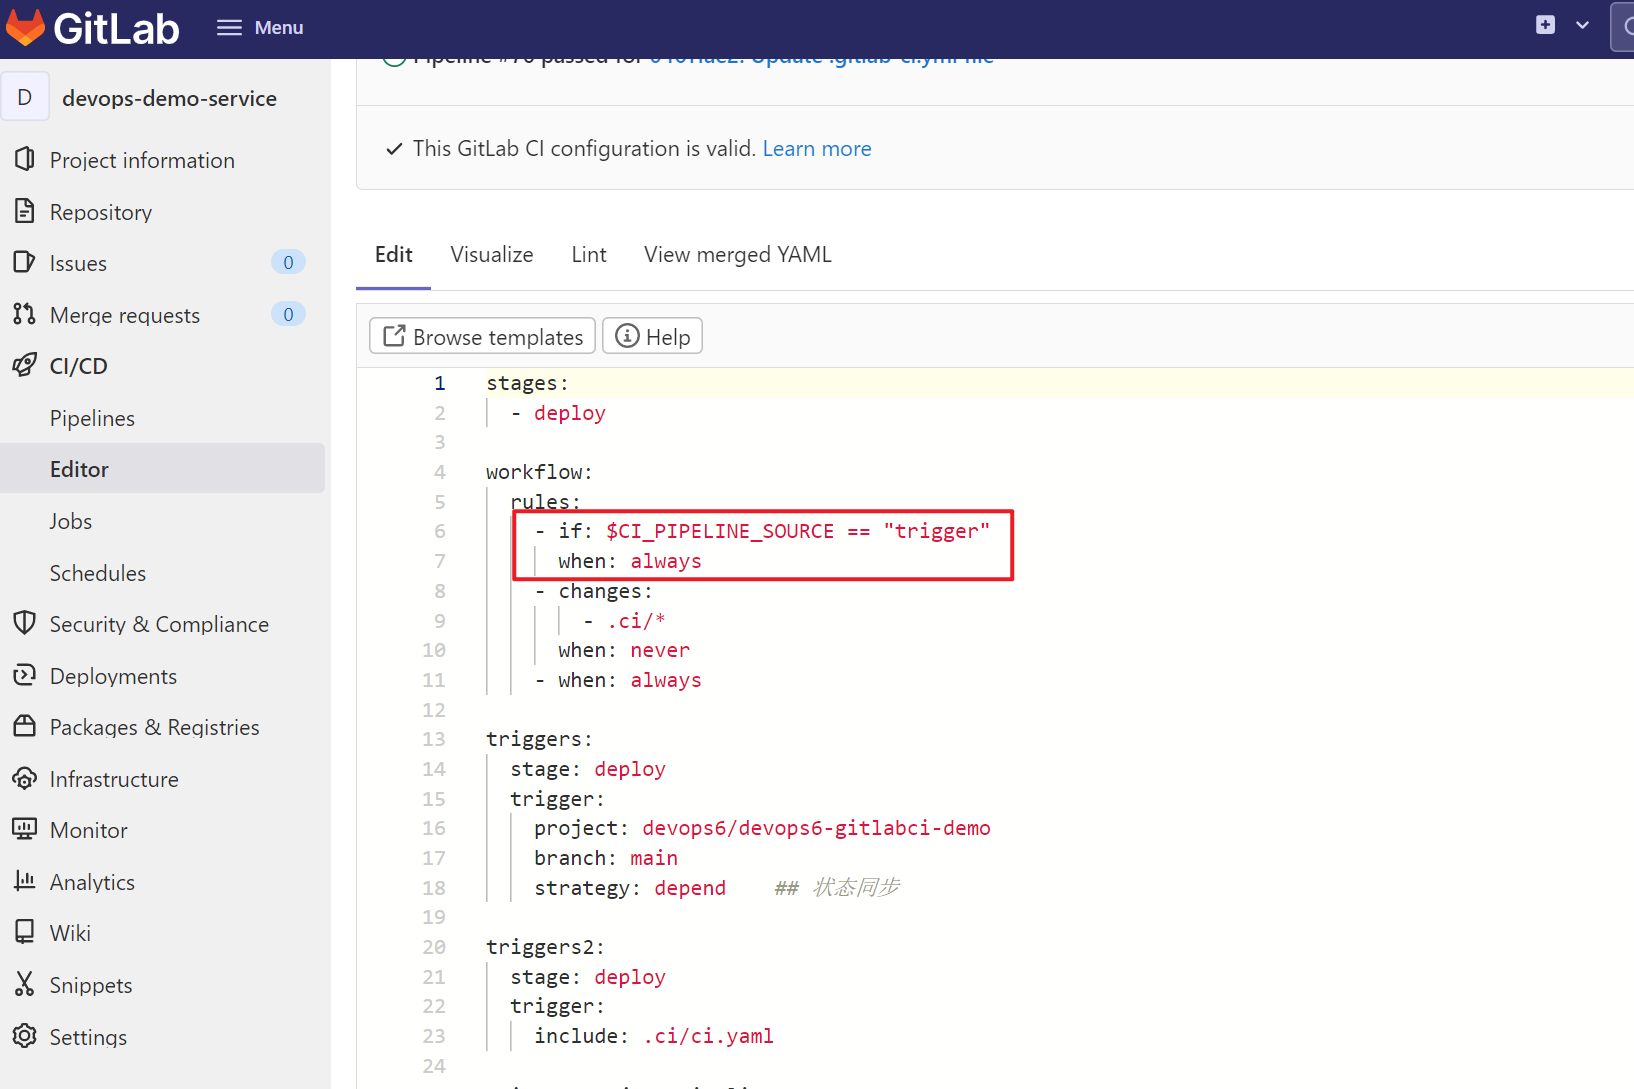
Task: Click 'strategy: depend' on line 18
Action: click(x=630, y=888)
